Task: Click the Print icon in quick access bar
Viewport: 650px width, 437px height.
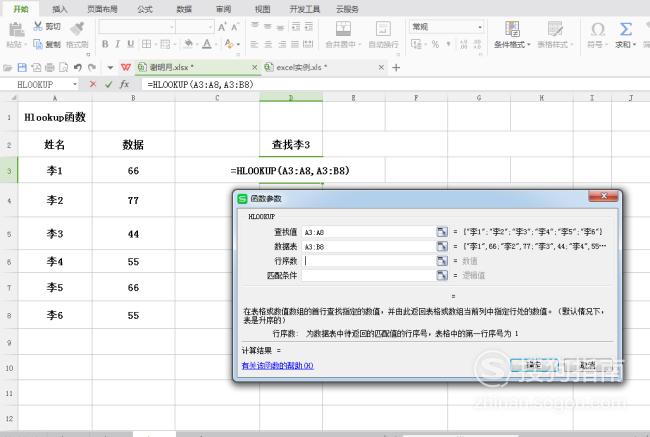Action: point(50,67)
